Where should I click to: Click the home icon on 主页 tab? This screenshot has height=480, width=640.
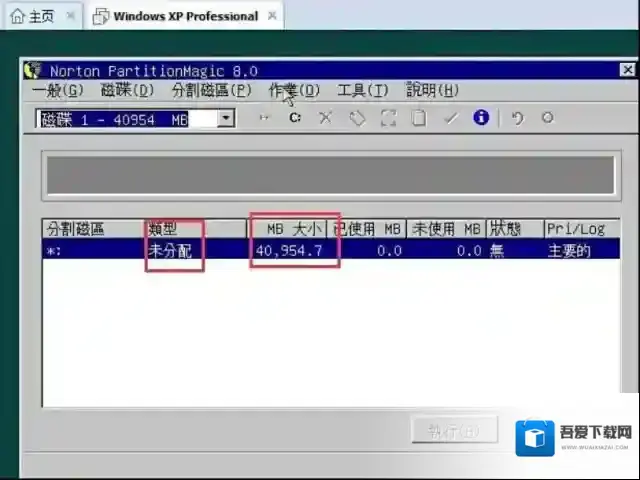pos(18,16)
